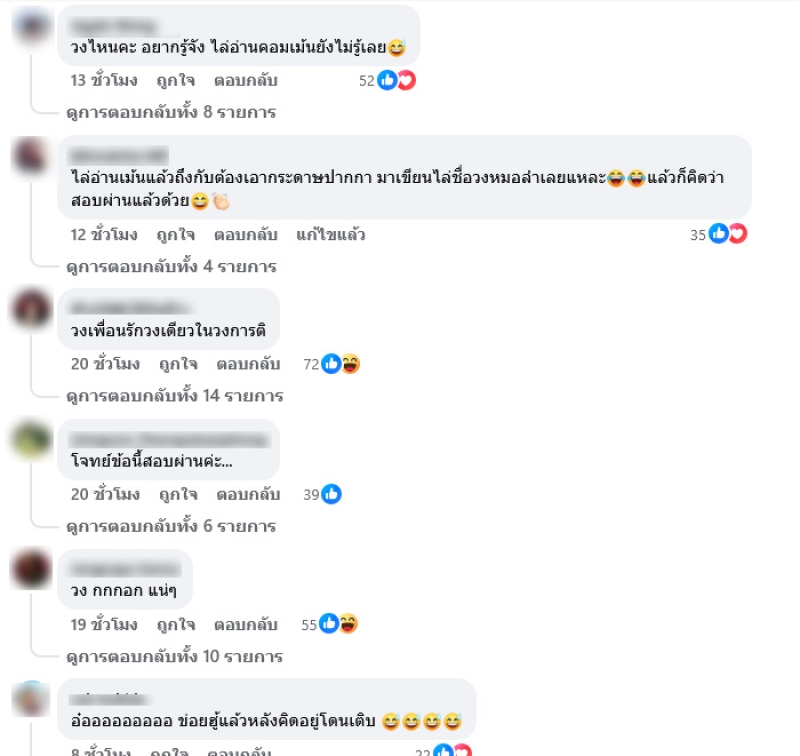Click first commenter's blurred profile picture
800x756 pixels.
(x=32, y=26)
